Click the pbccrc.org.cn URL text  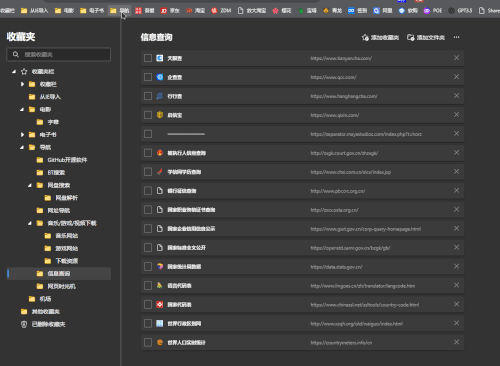(338, 191)
